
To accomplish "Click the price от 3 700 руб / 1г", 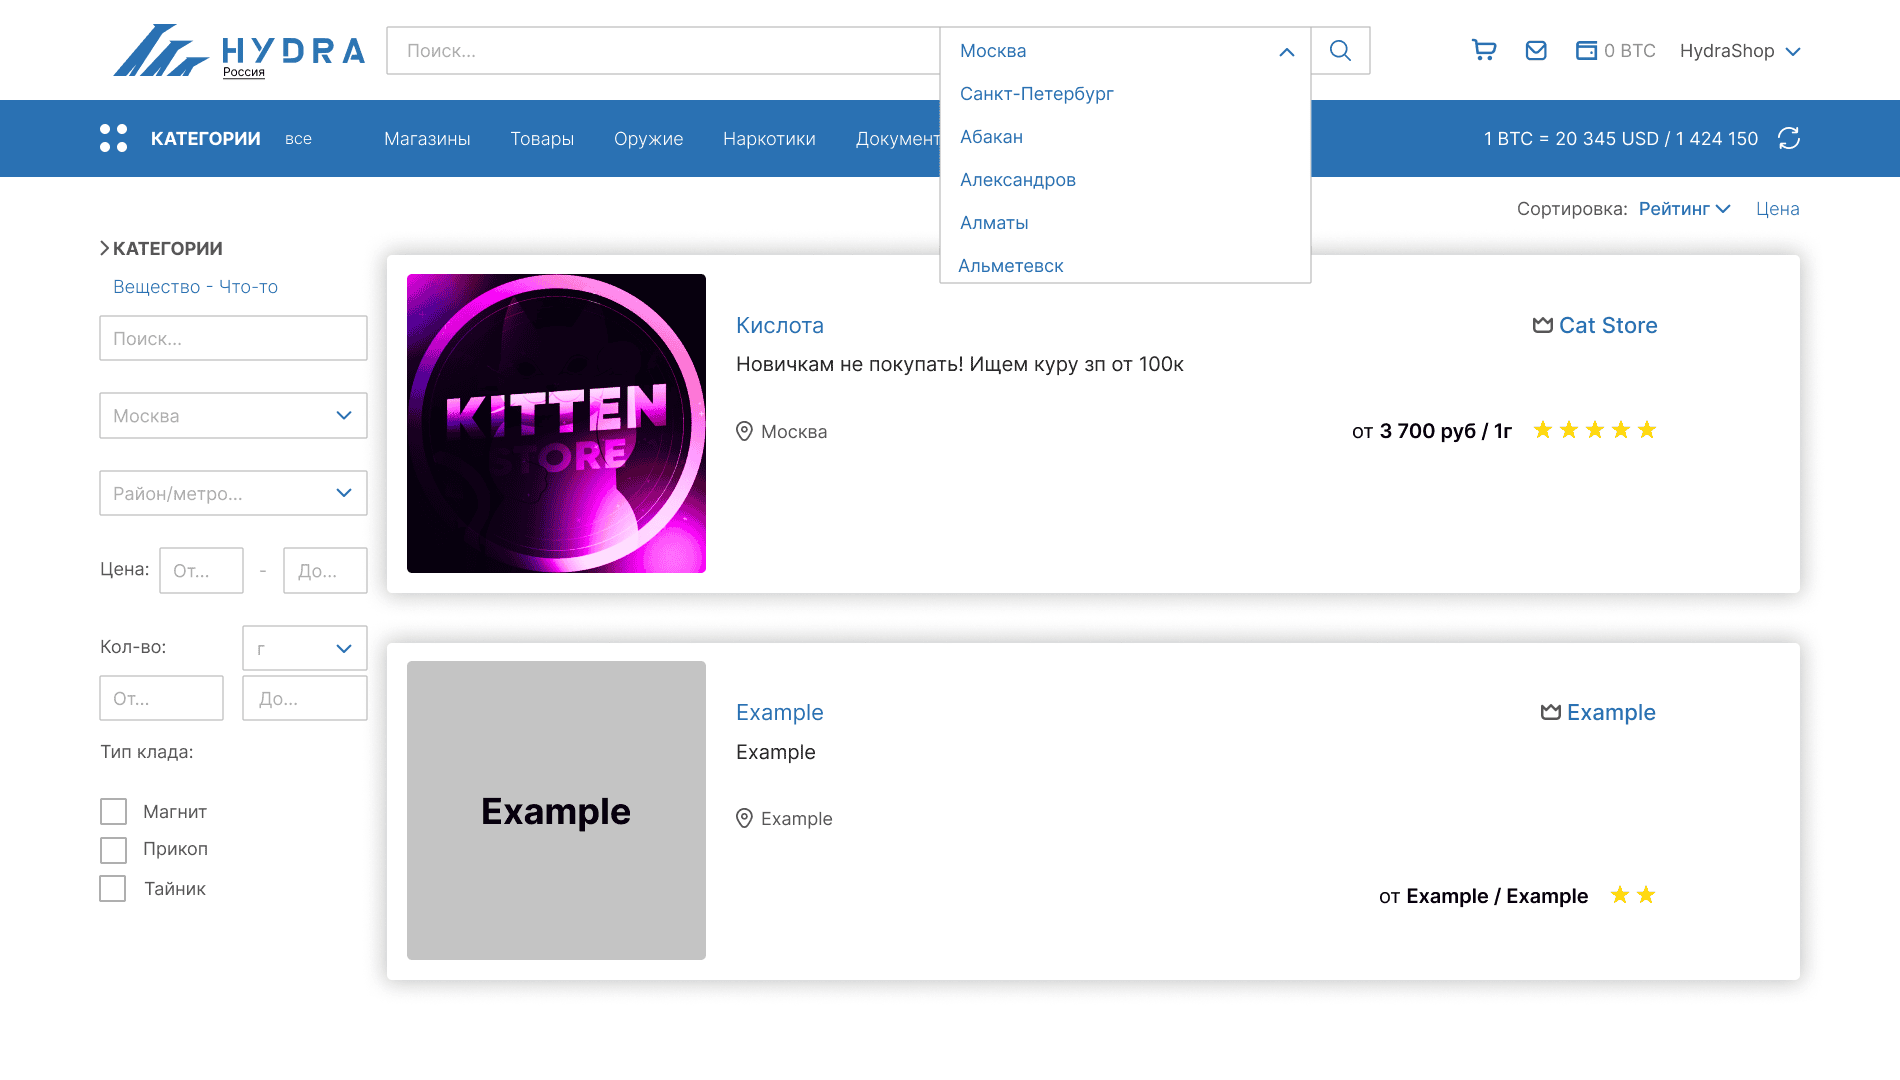I will pyautogui.click(x=1432, y=431).
